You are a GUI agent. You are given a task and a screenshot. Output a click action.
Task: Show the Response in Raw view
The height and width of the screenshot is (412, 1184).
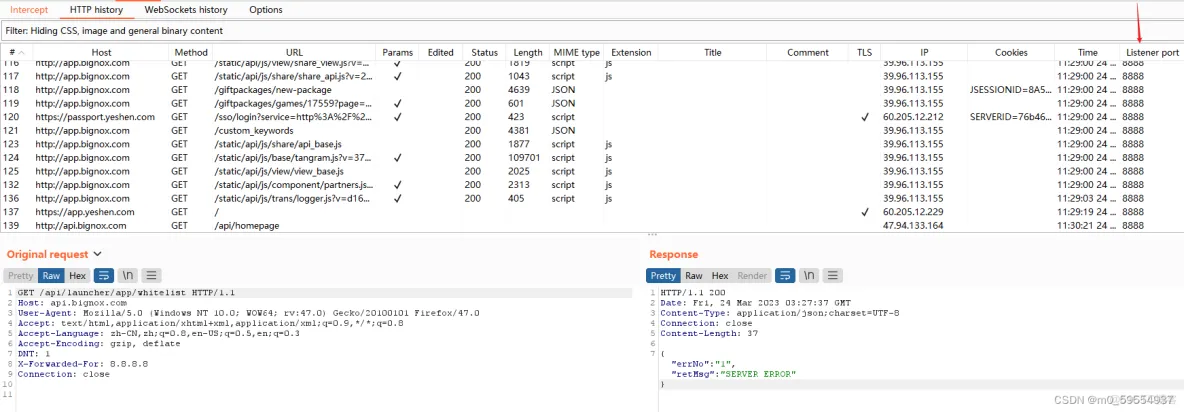[693, 275]
